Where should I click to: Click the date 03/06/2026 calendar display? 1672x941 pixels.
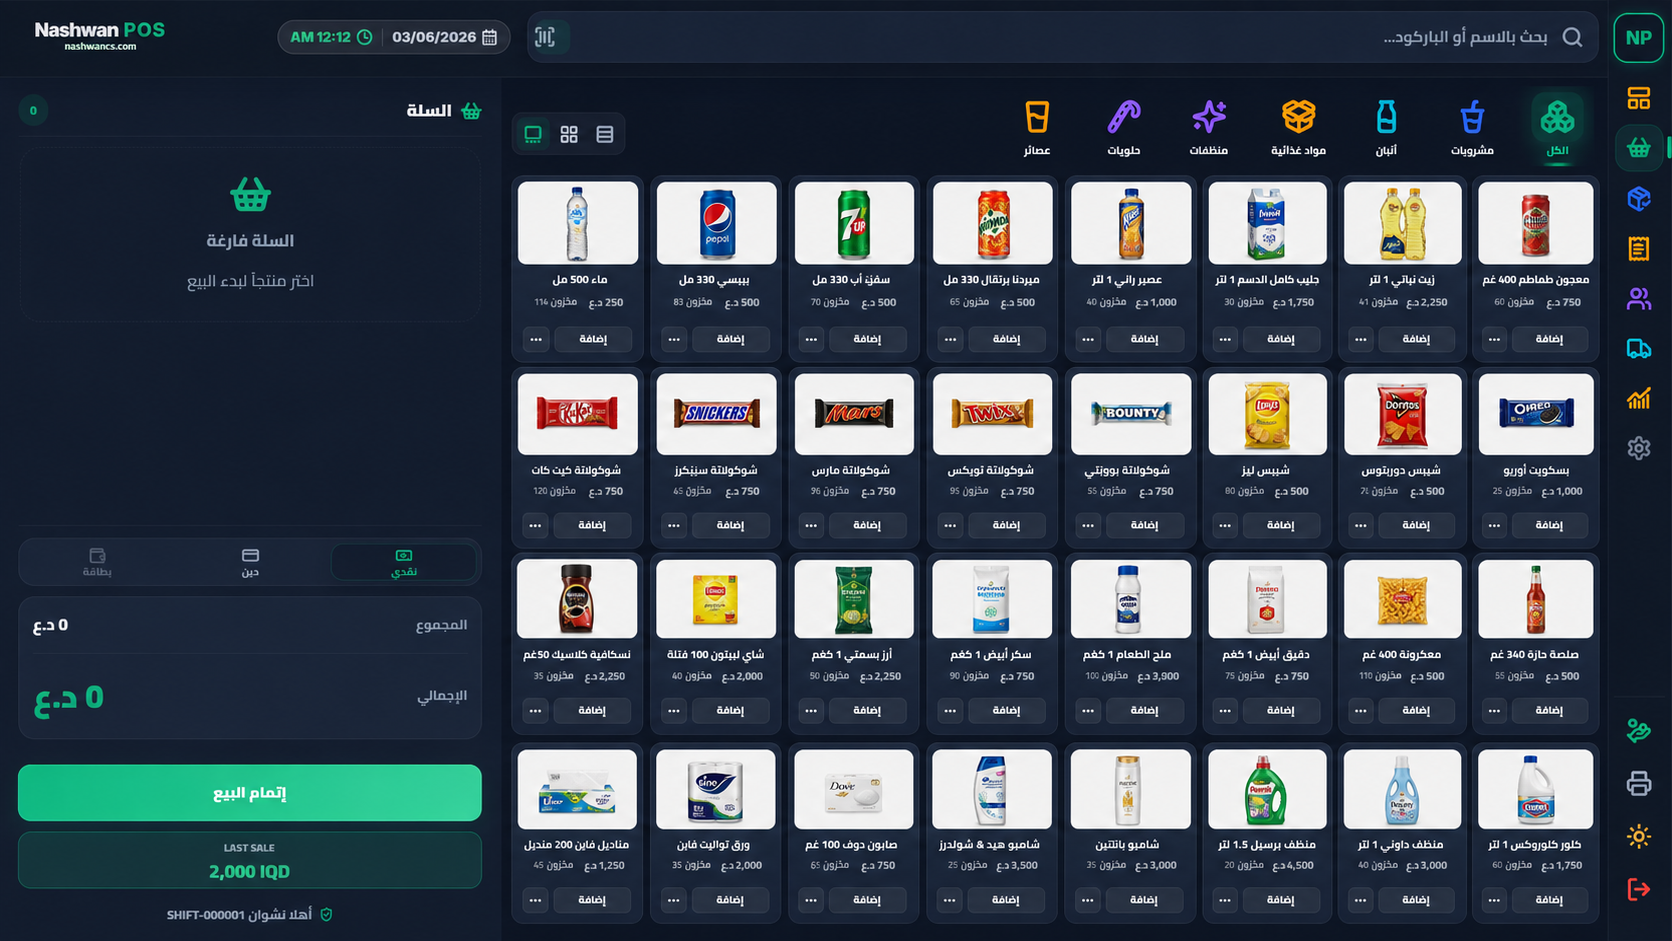pos(444,37)
